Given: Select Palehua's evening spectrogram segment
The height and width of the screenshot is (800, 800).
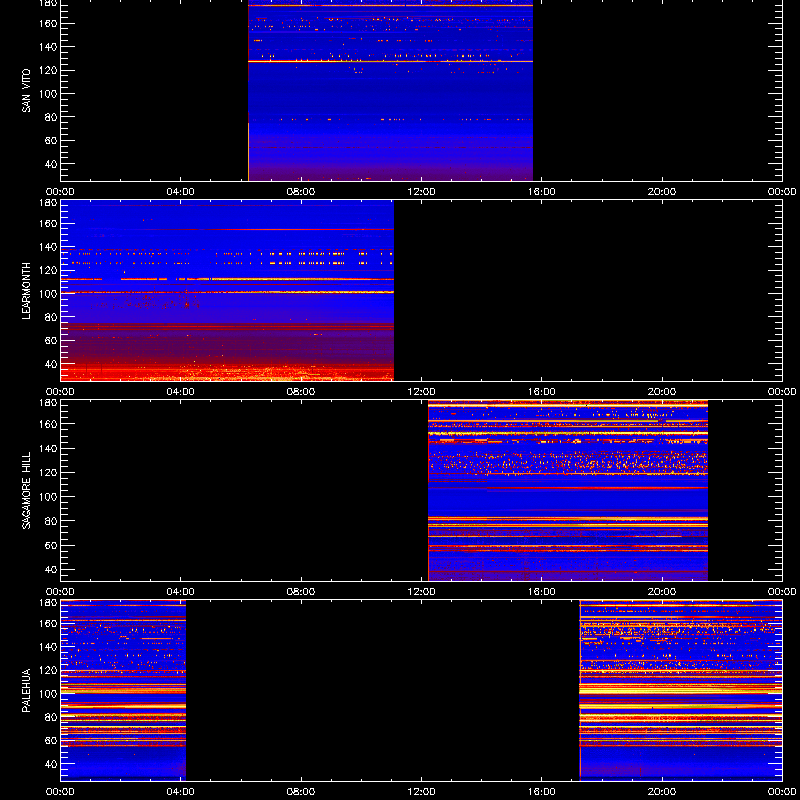Looking at the screenshot, I should (x=681, y=690).
